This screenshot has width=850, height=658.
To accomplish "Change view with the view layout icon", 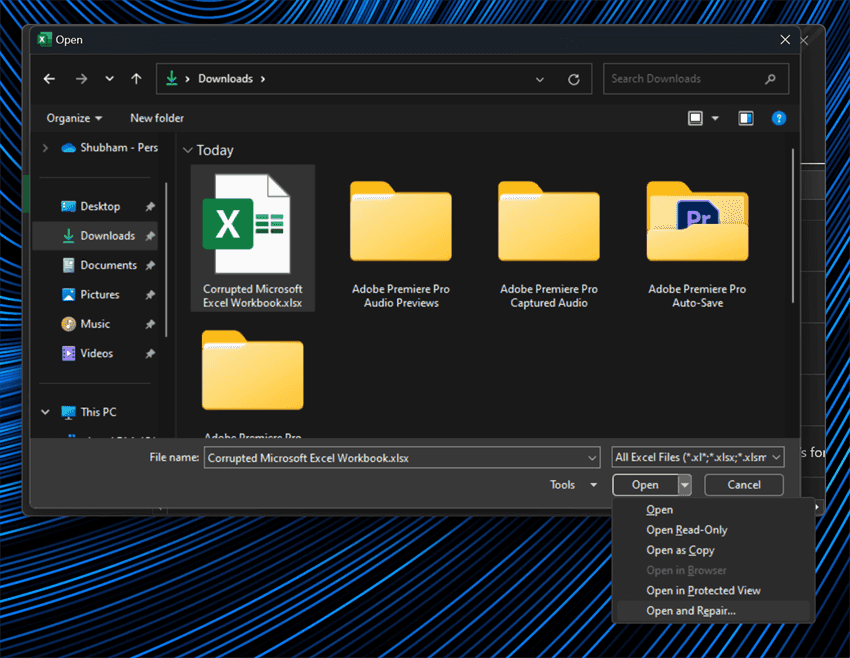I will (695, 118).
